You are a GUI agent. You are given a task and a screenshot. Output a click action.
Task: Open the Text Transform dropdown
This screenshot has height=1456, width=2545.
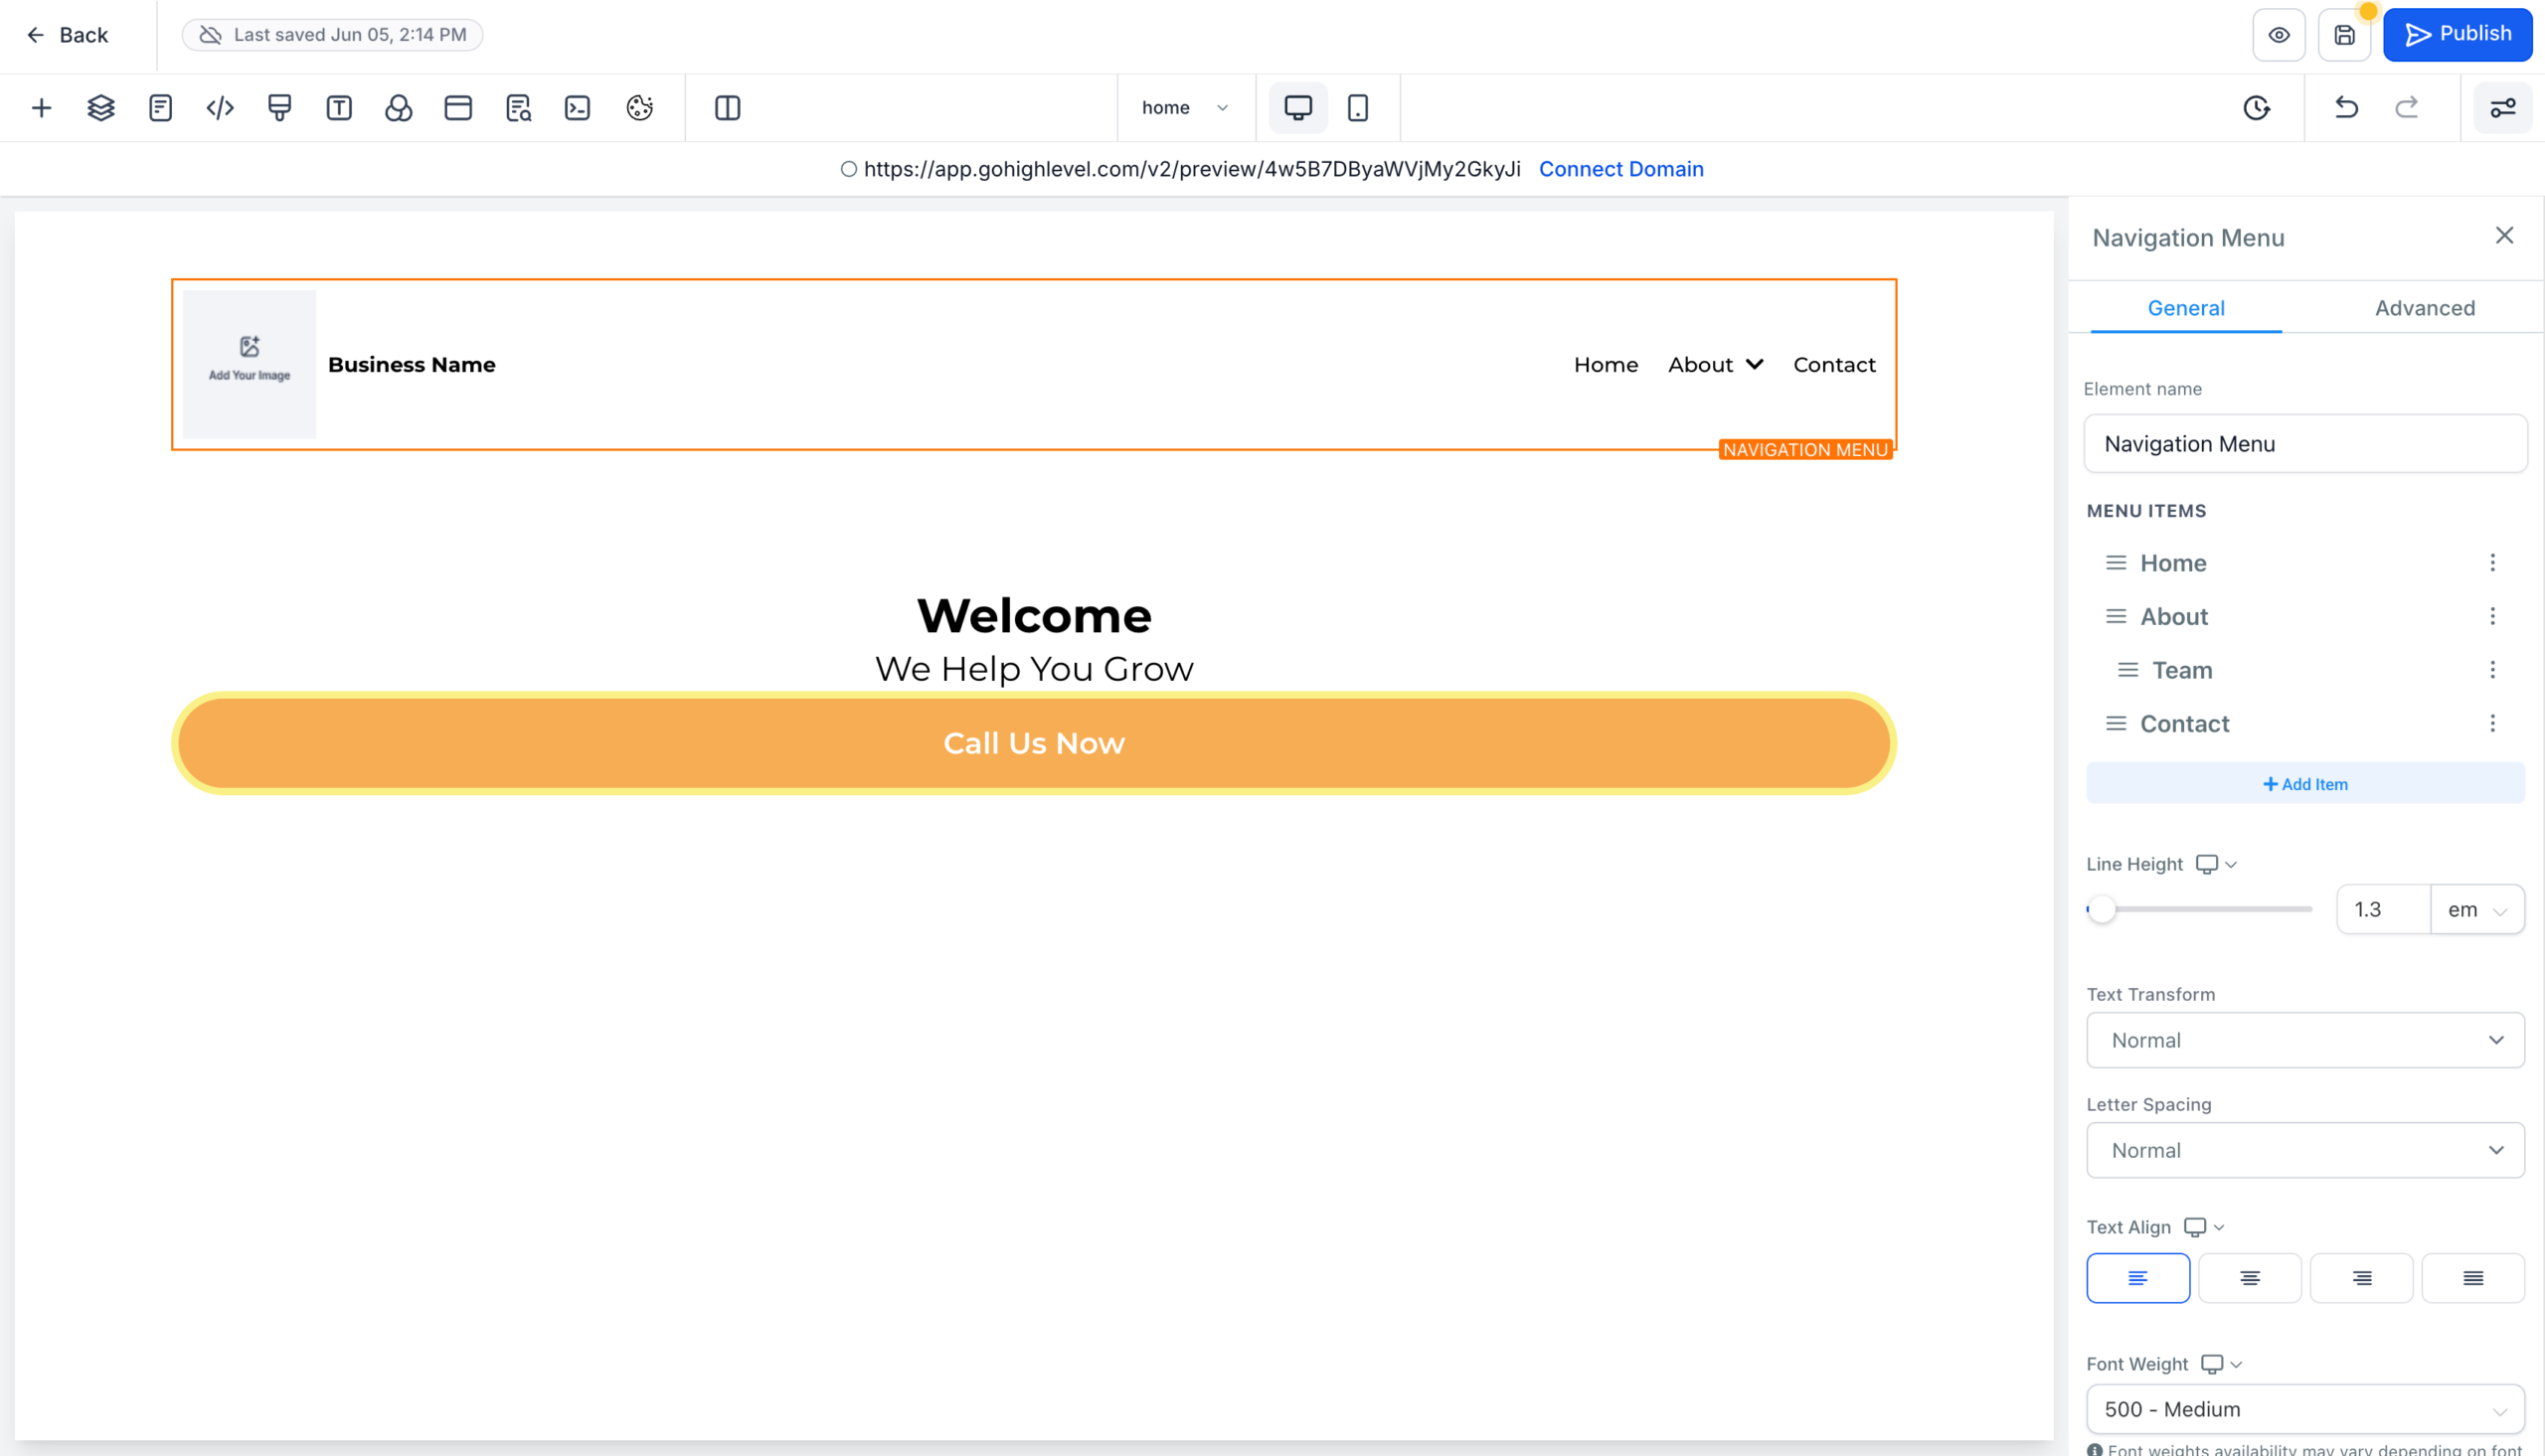tap(2304, 1040)
